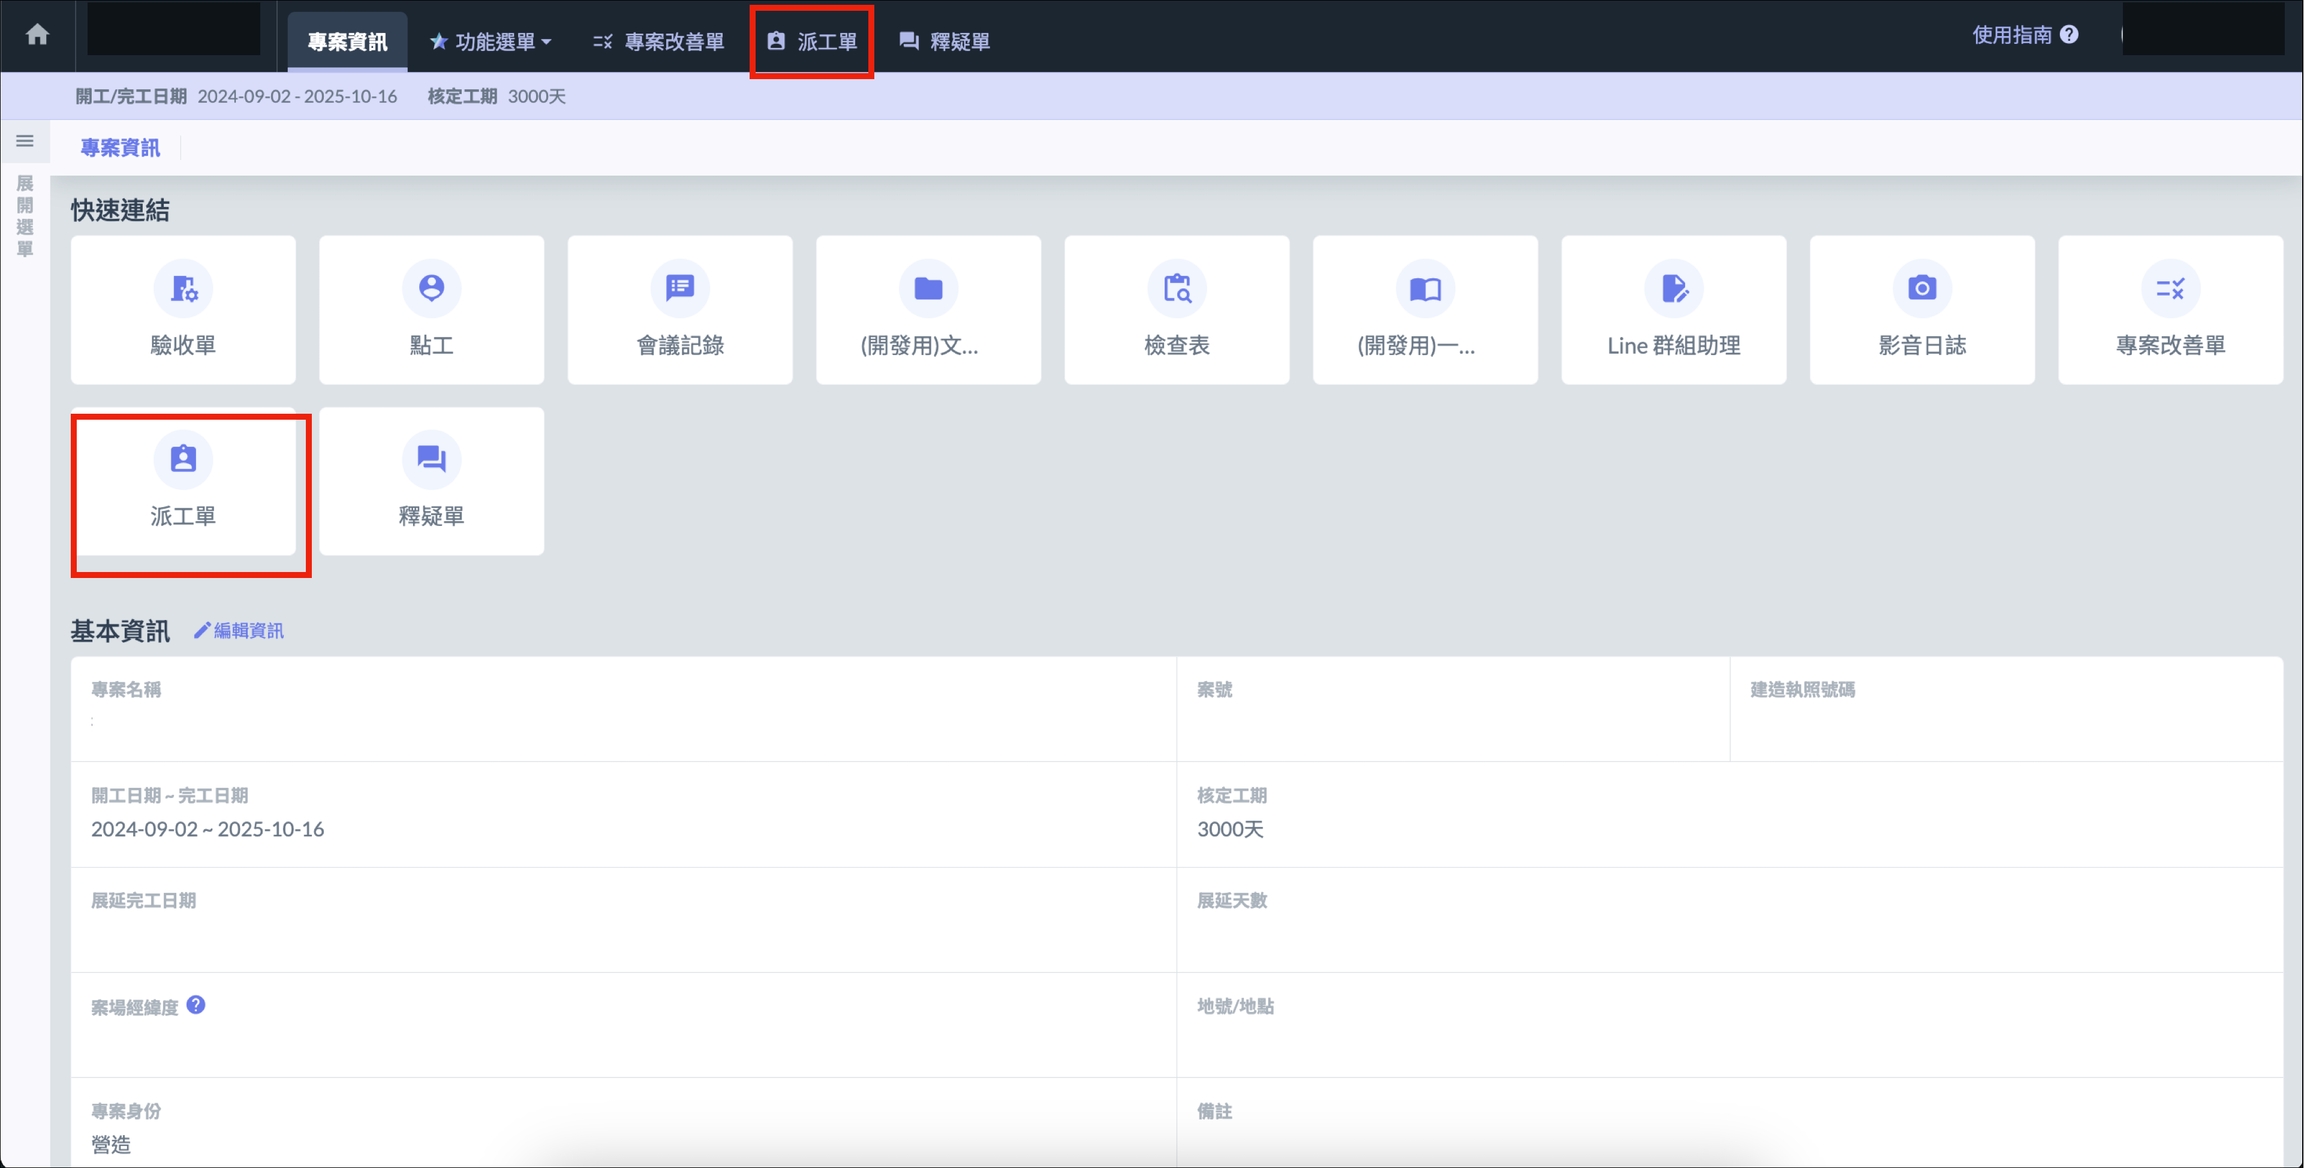This screenshot has height=1168, width=2304.
Task: Open the 驗收單 quick link icon
Action: tap(183, 289)
